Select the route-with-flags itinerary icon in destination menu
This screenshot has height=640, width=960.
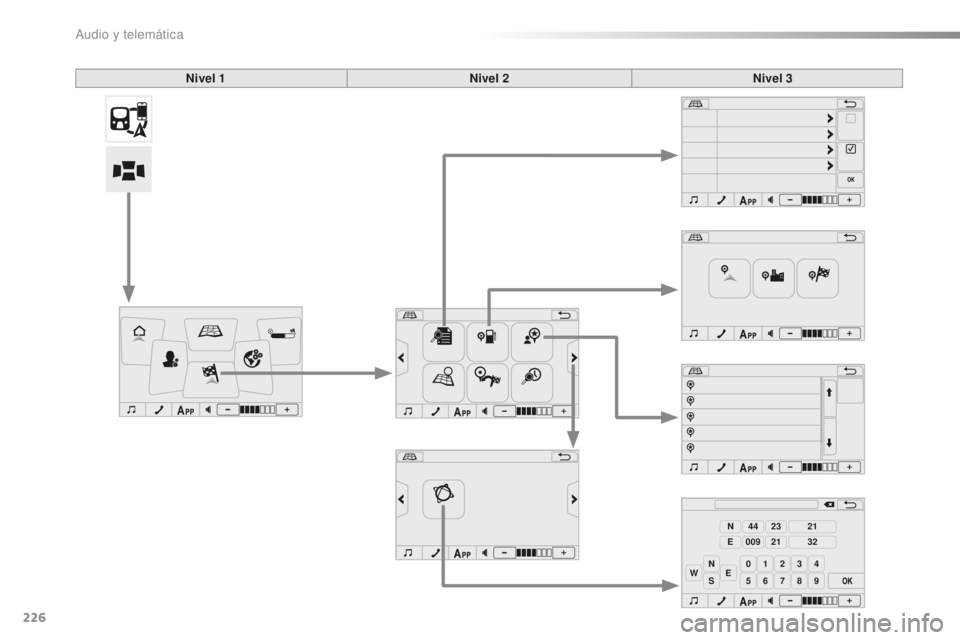pyautogui.click(x=487, y=377)
